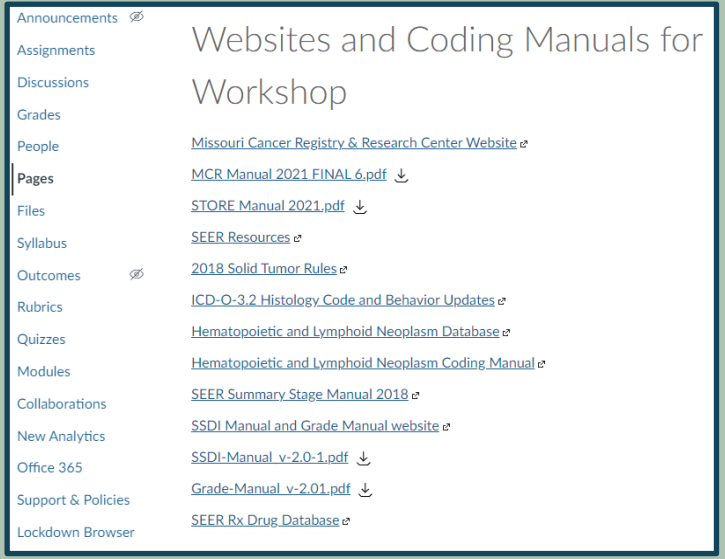This screenshot has height=559, width=725.
Task: Click hidden-eye icon beside Announcements
Action: point(136,17)
